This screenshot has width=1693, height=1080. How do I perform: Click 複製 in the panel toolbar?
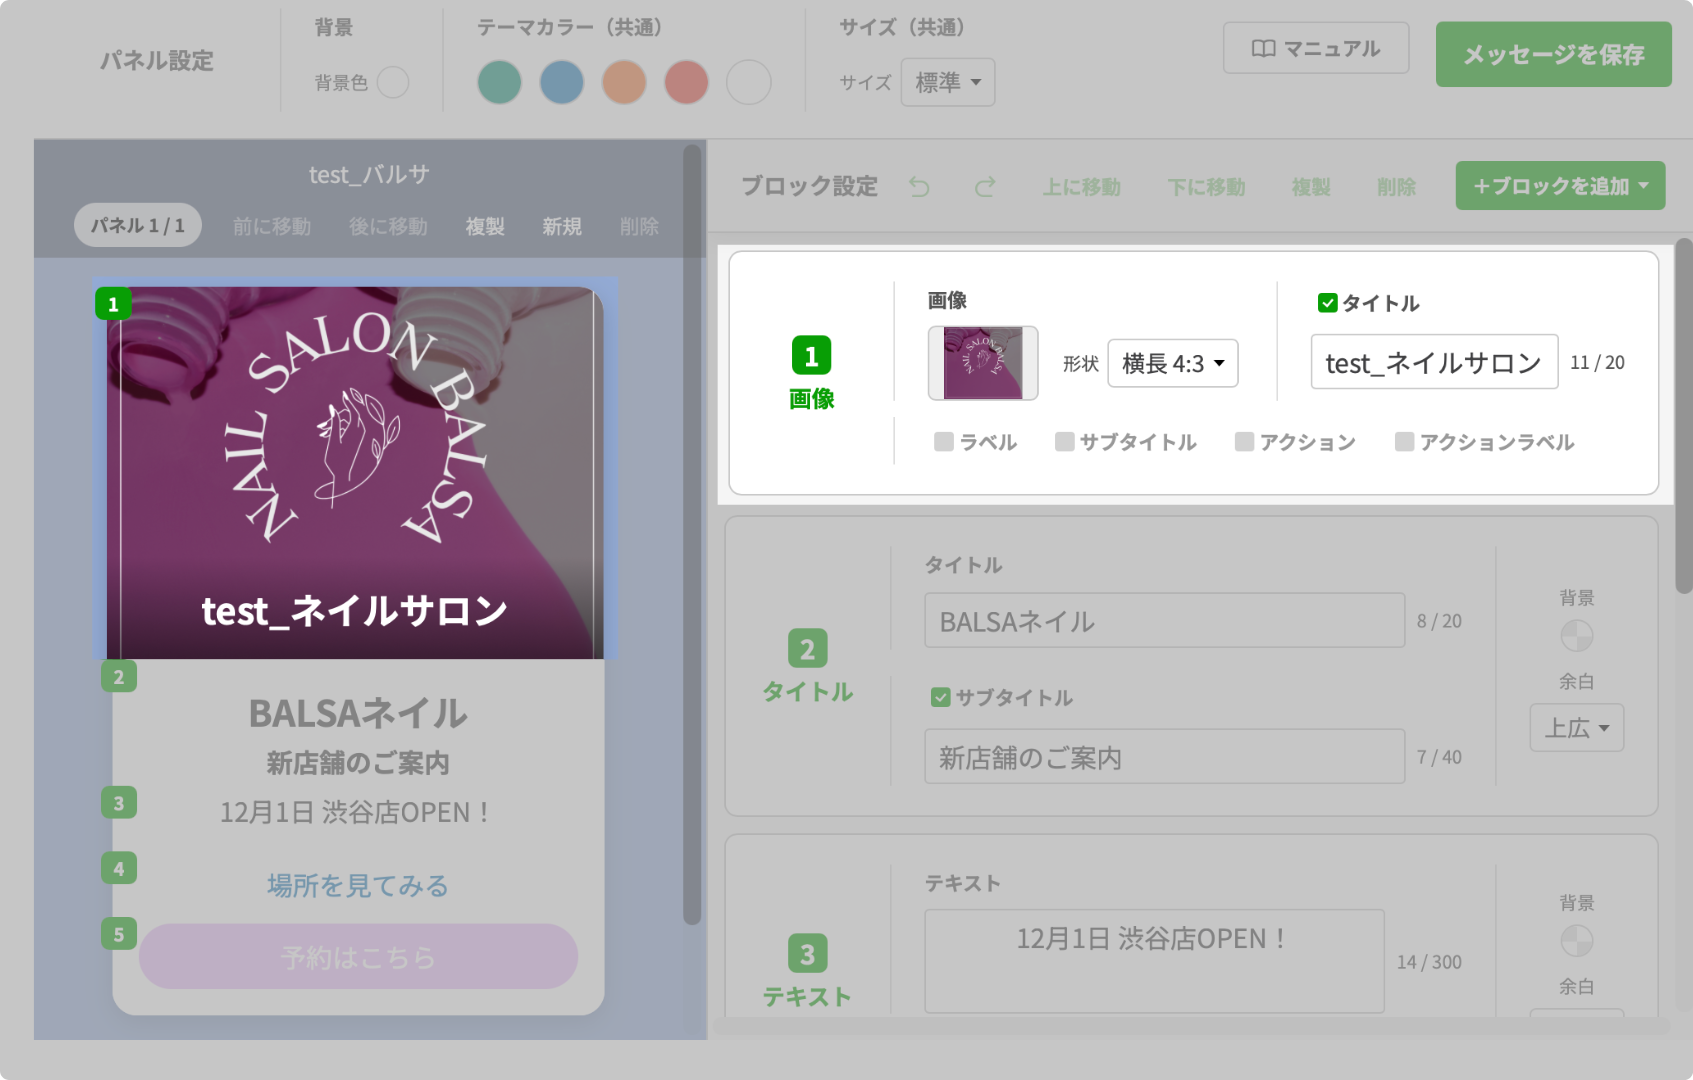(x=485, y=227)
